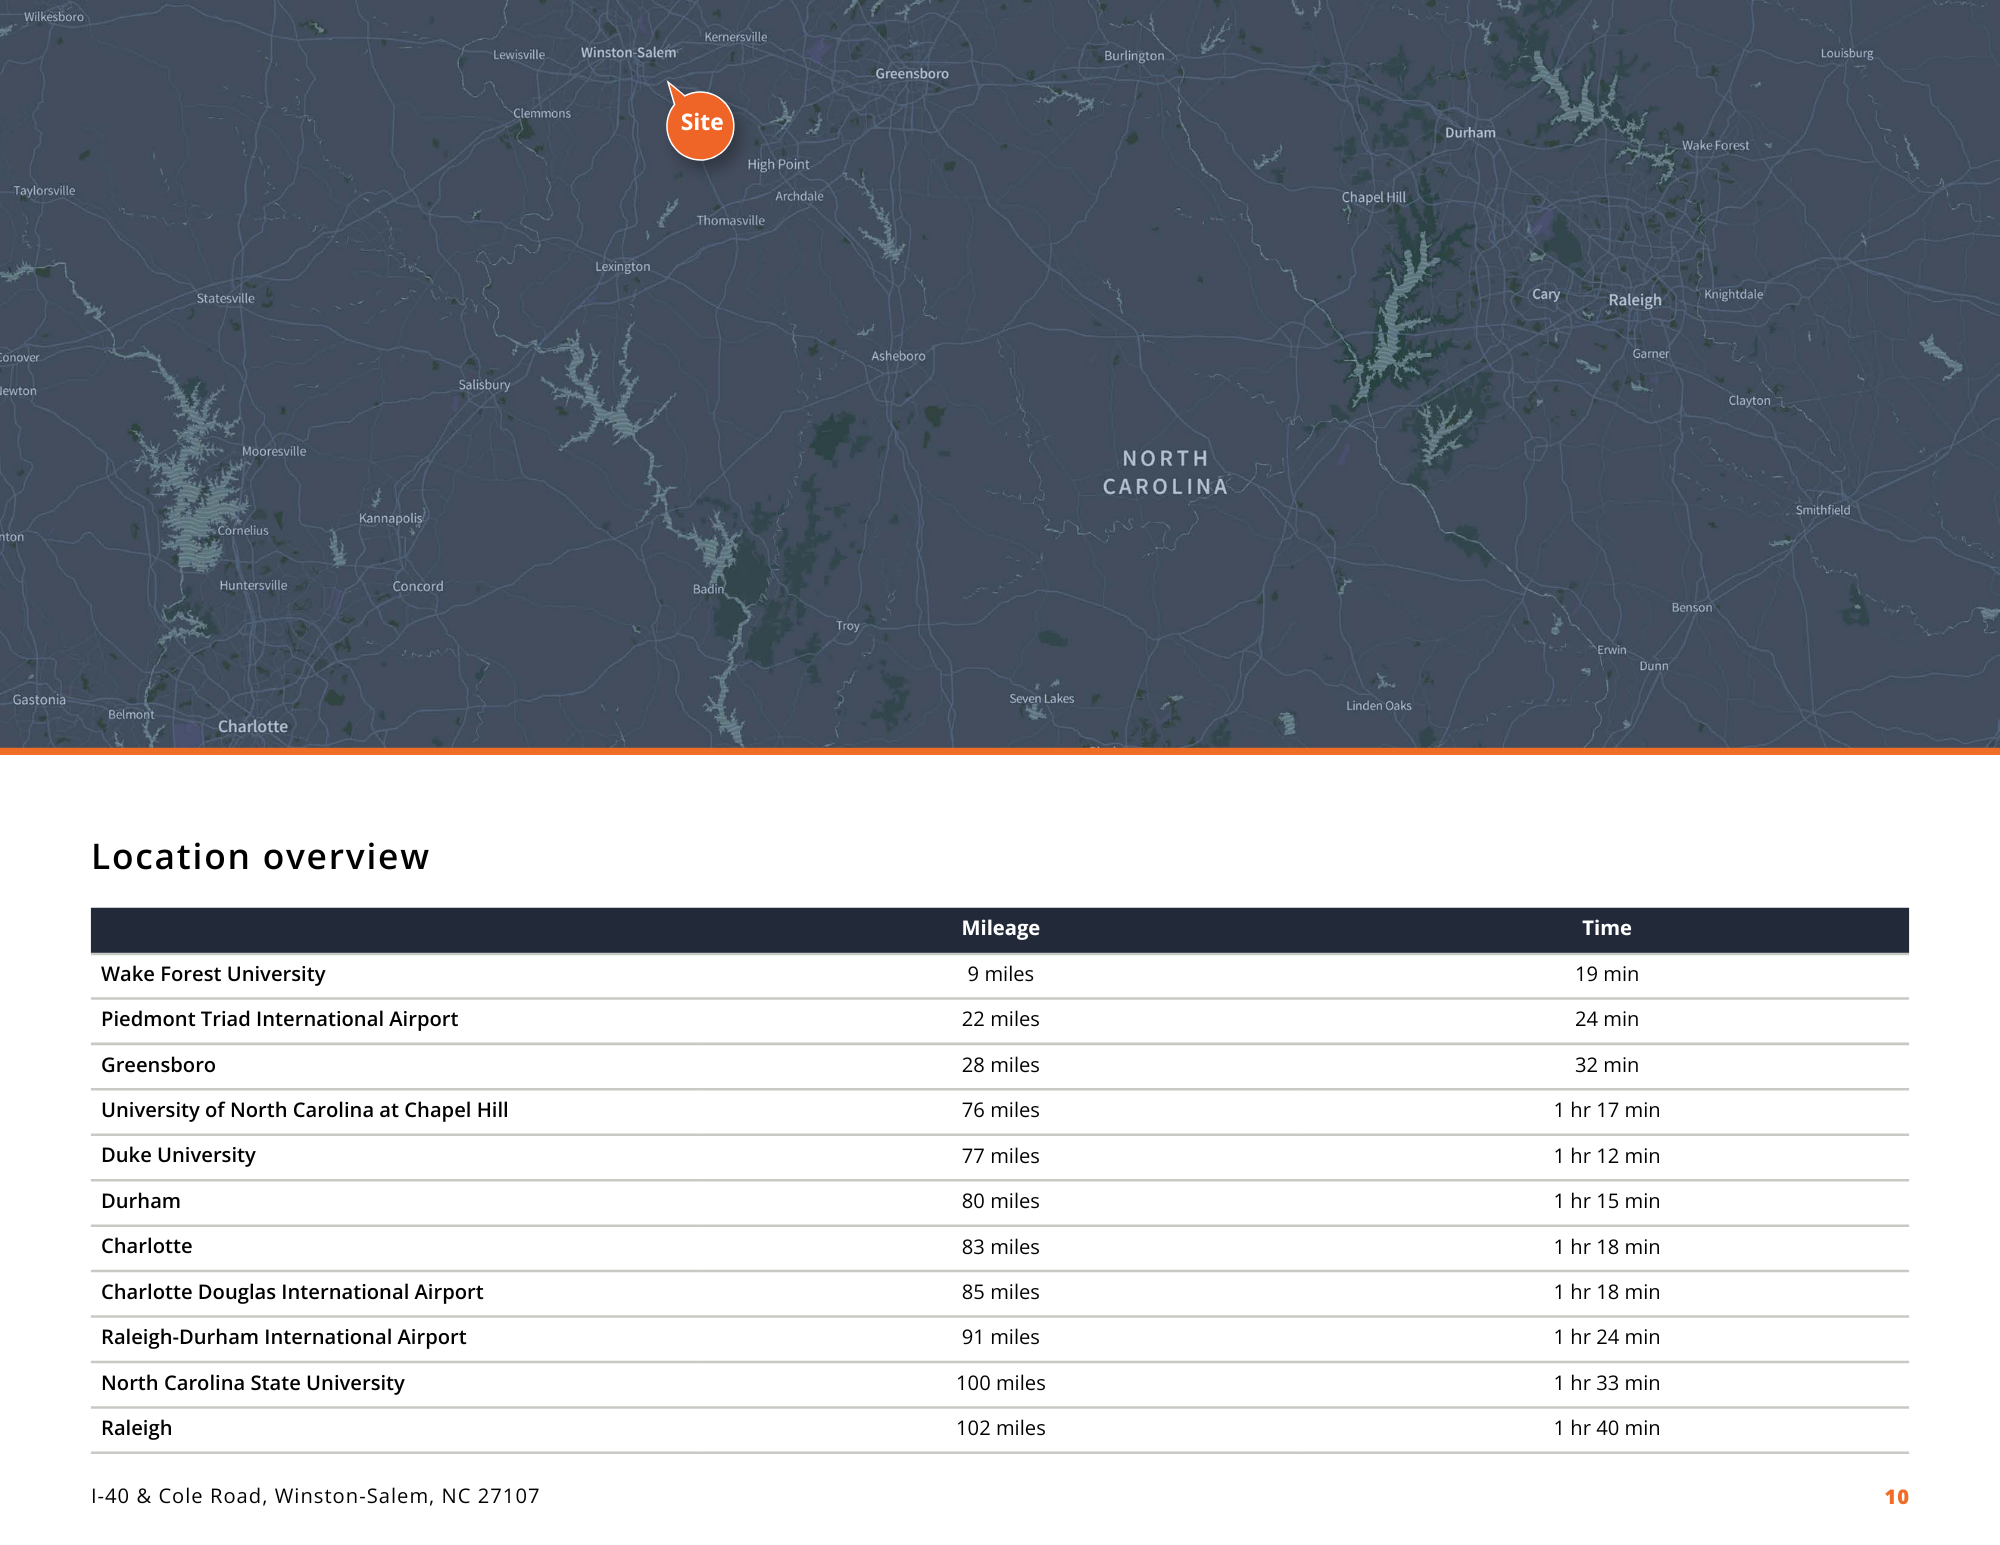Click Raleigh-Durham International Airport row
The width and height of the screenshot is (2000, 1545).
click(x=283, y=1337)
